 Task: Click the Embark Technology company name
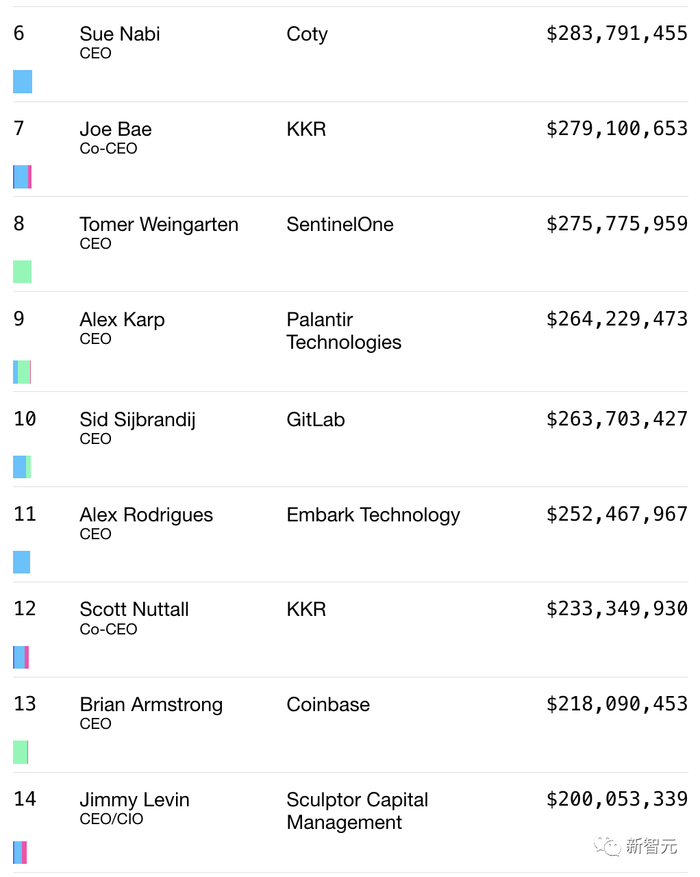point(373,515)
